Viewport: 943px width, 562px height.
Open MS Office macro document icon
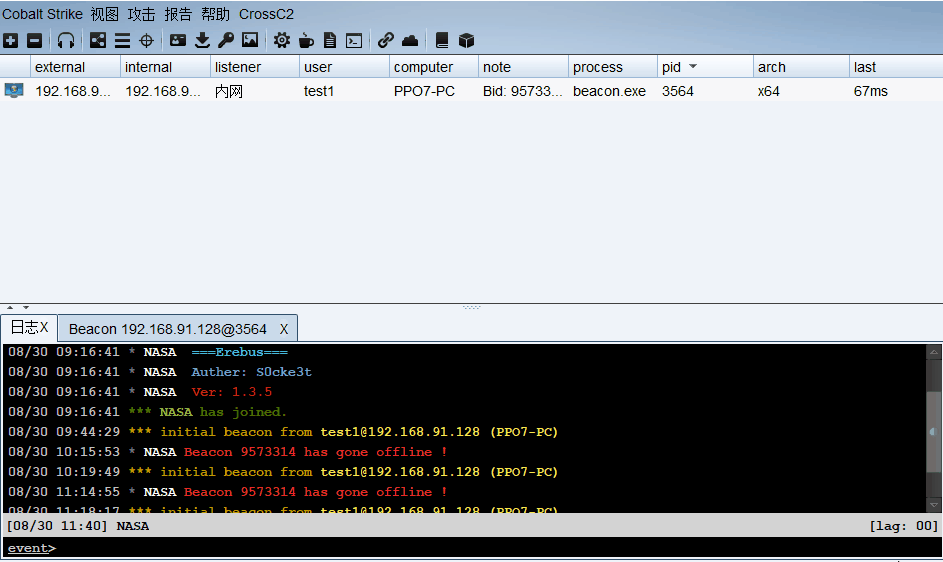[x=330, y=40]
